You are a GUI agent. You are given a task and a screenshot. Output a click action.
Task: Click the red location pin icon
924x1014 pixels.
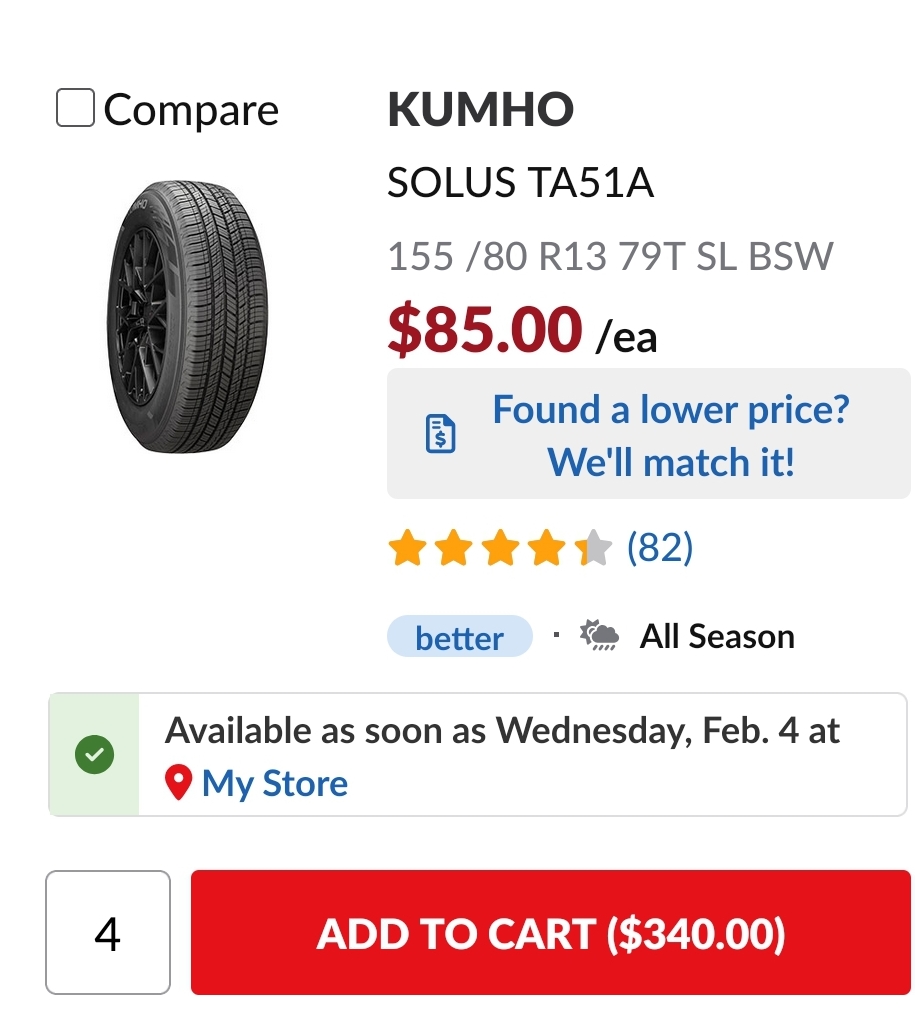coord(179,784)
